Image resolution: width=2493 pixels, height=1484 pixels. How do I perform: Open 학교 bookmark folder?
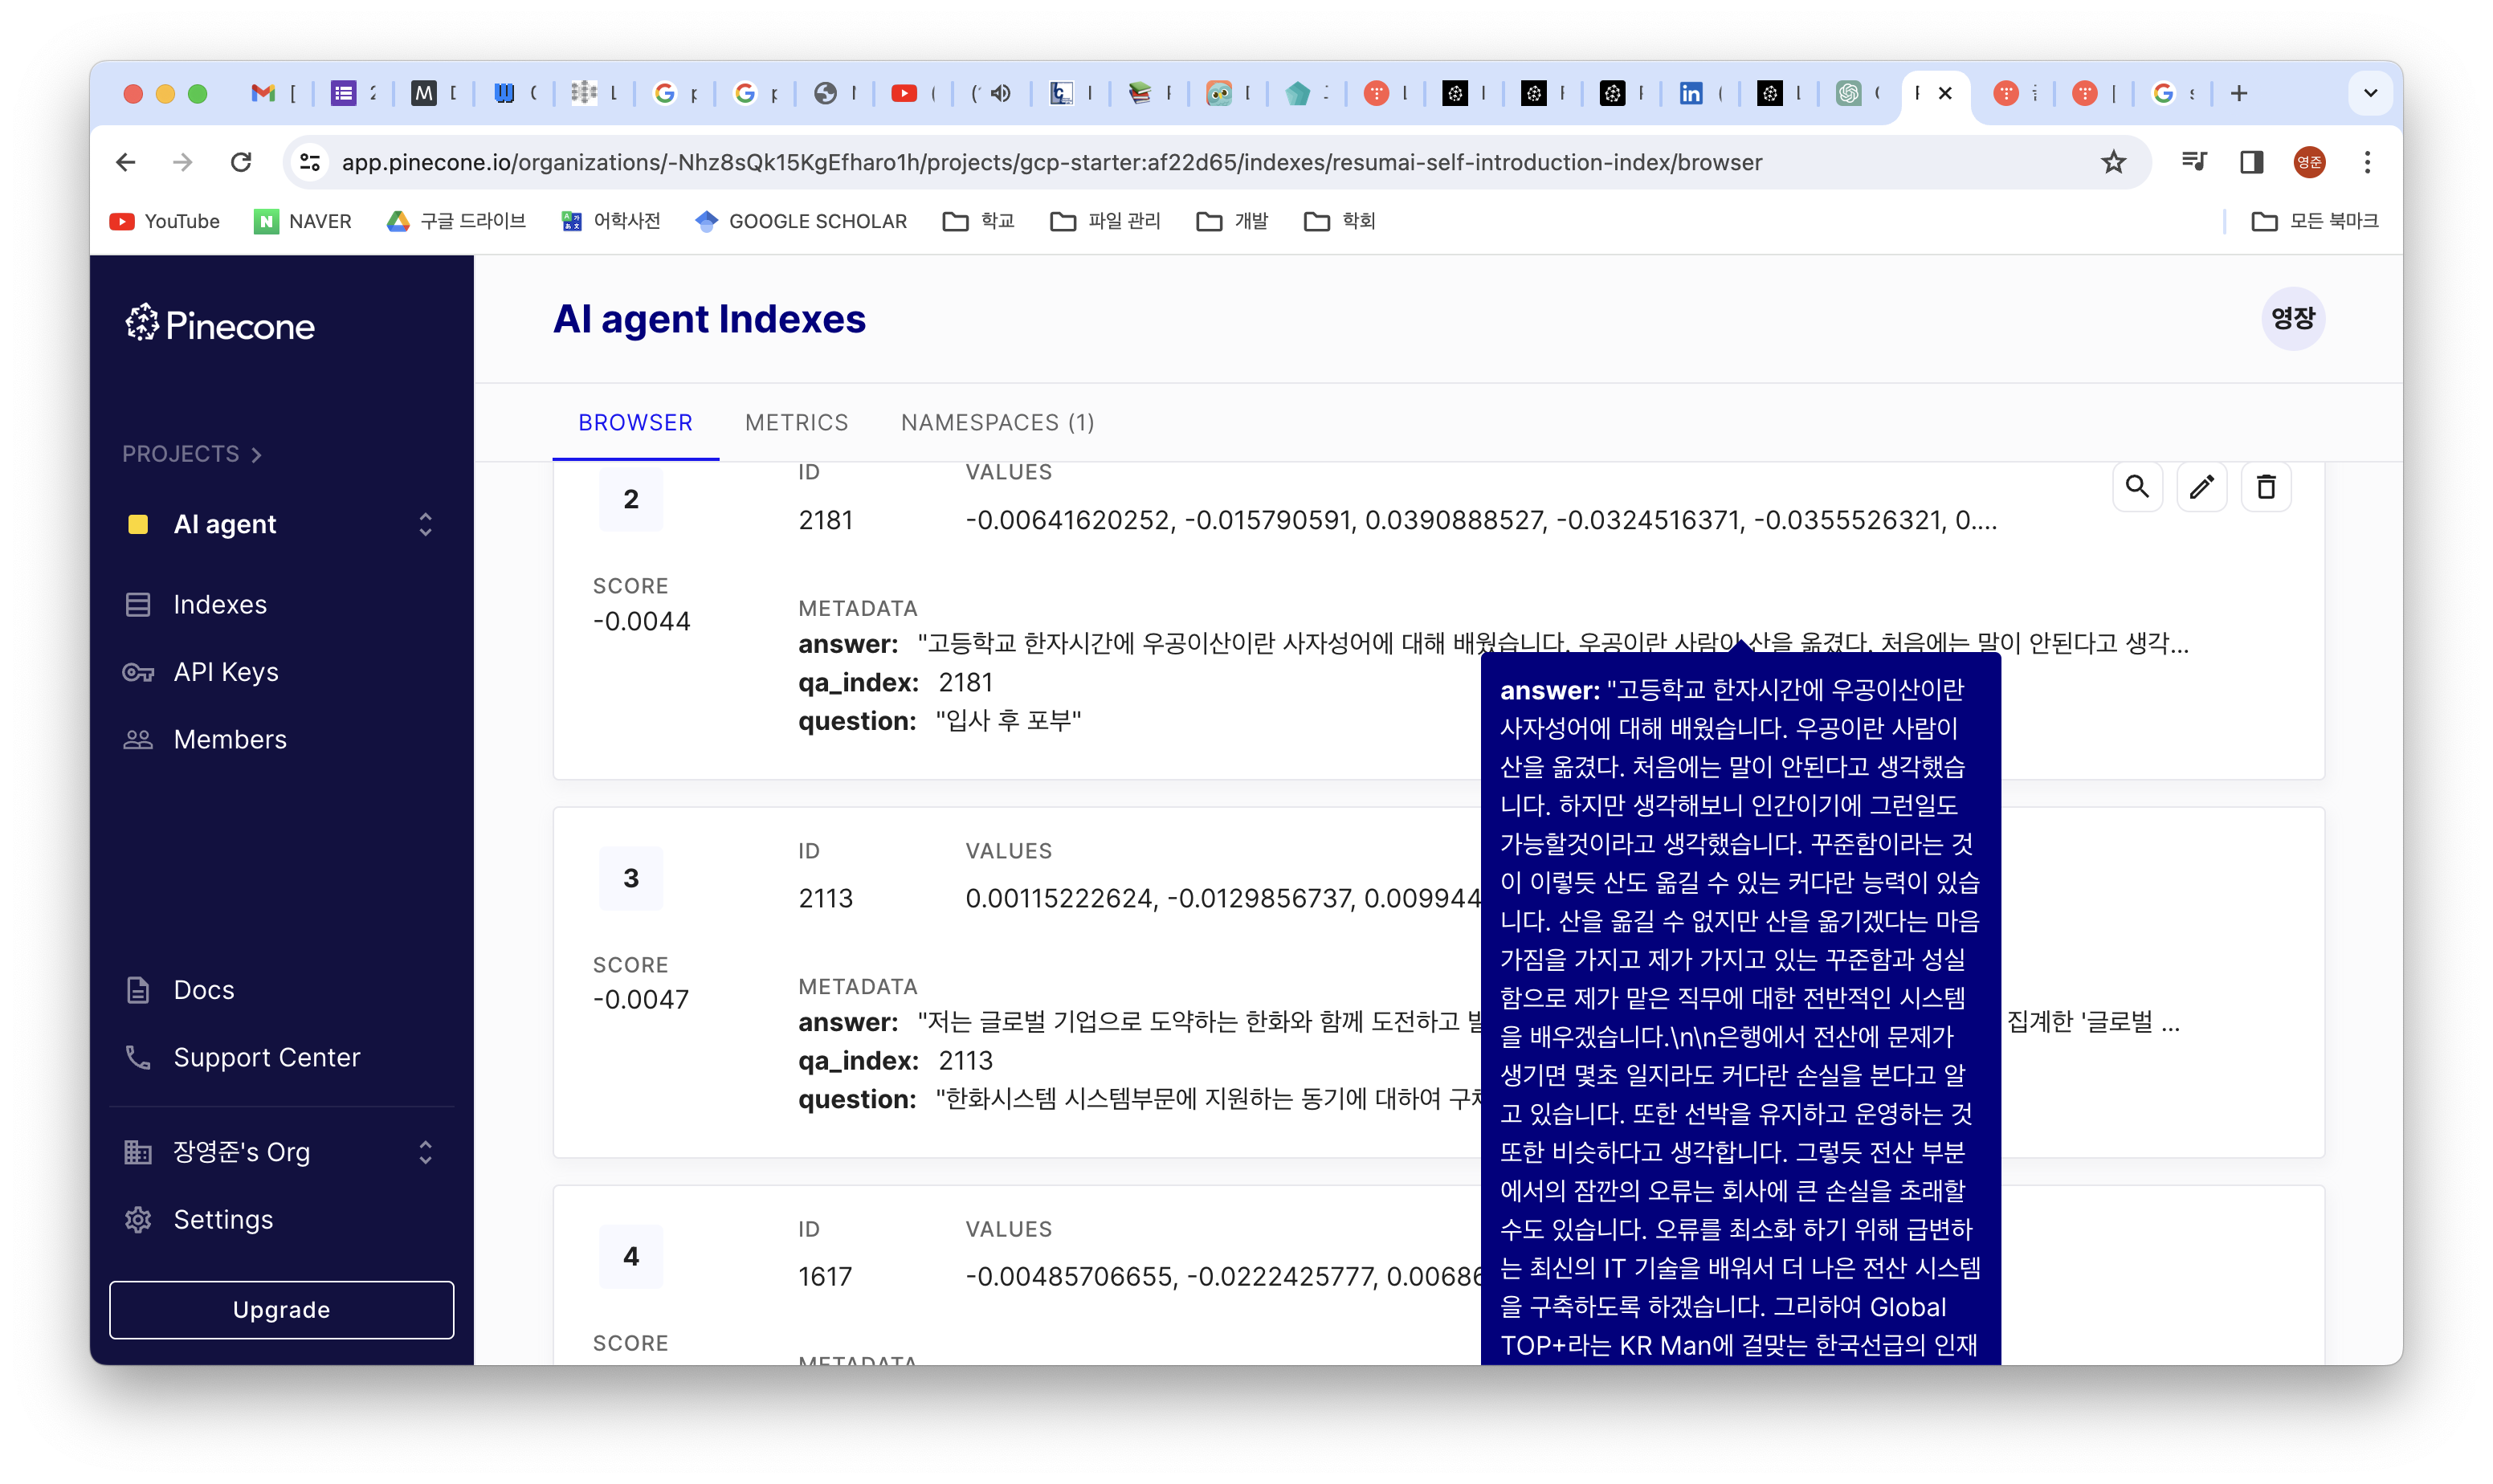tap(979, 221)
